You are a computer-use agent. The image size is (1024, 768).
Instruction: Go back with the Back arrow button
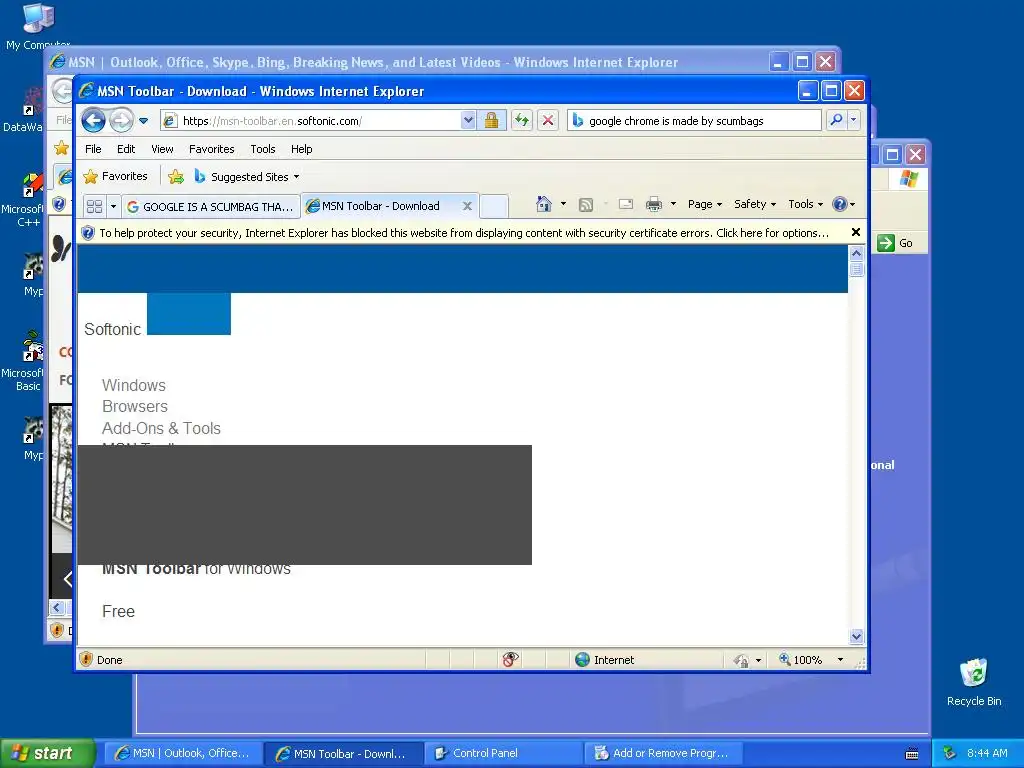(x=93, y=120)
